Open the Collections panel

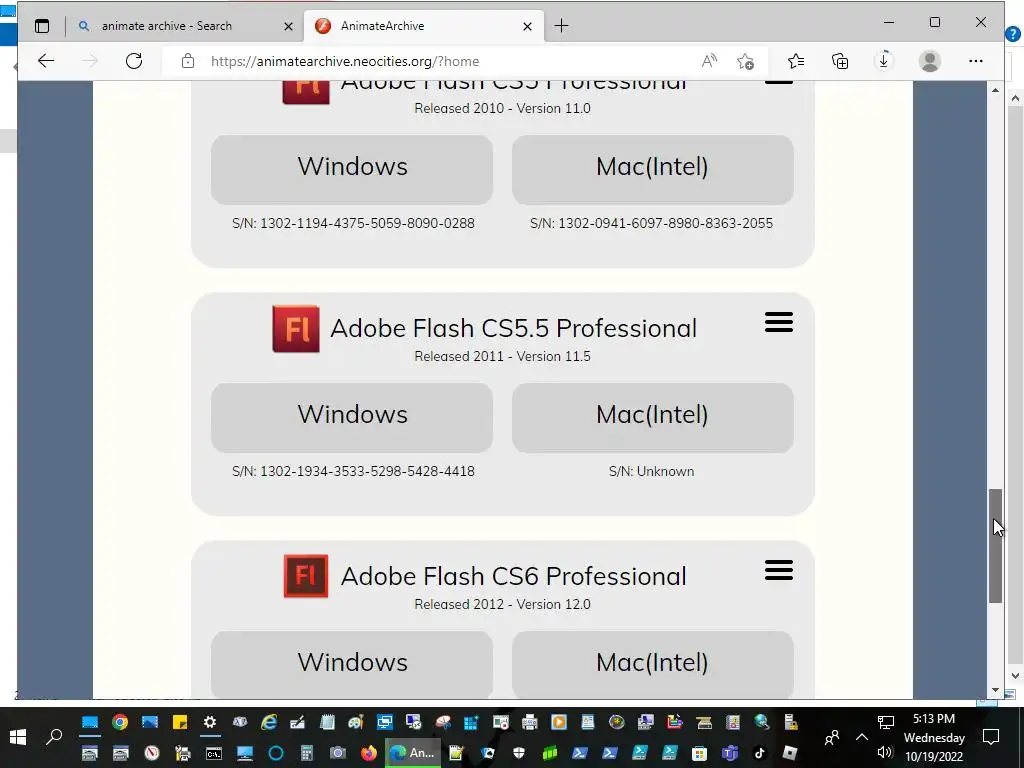[840, 61]
